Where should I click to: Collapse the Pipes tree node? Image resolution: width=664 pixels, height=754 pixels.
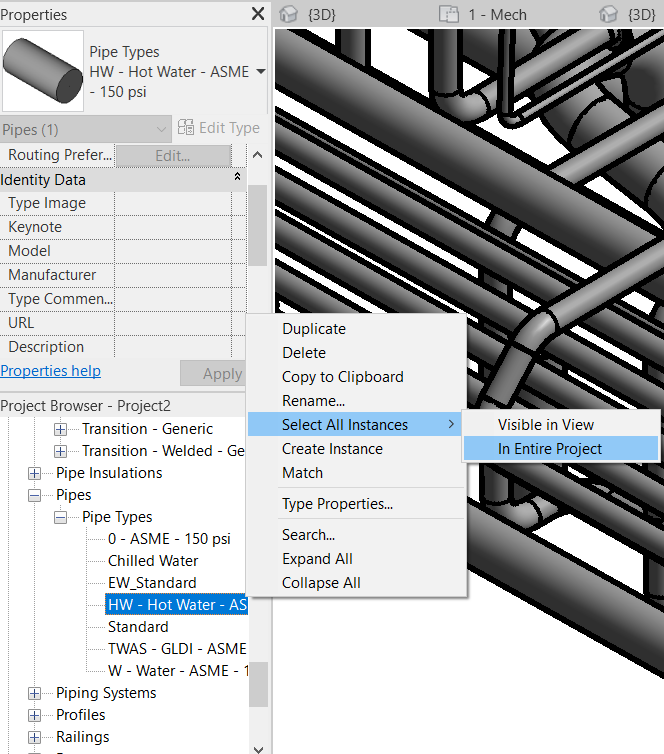coord(35,495)
